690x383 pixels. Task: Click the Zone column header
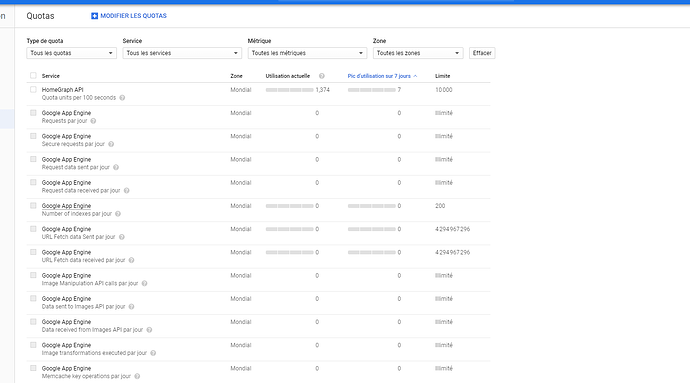[x=236, y=76]
